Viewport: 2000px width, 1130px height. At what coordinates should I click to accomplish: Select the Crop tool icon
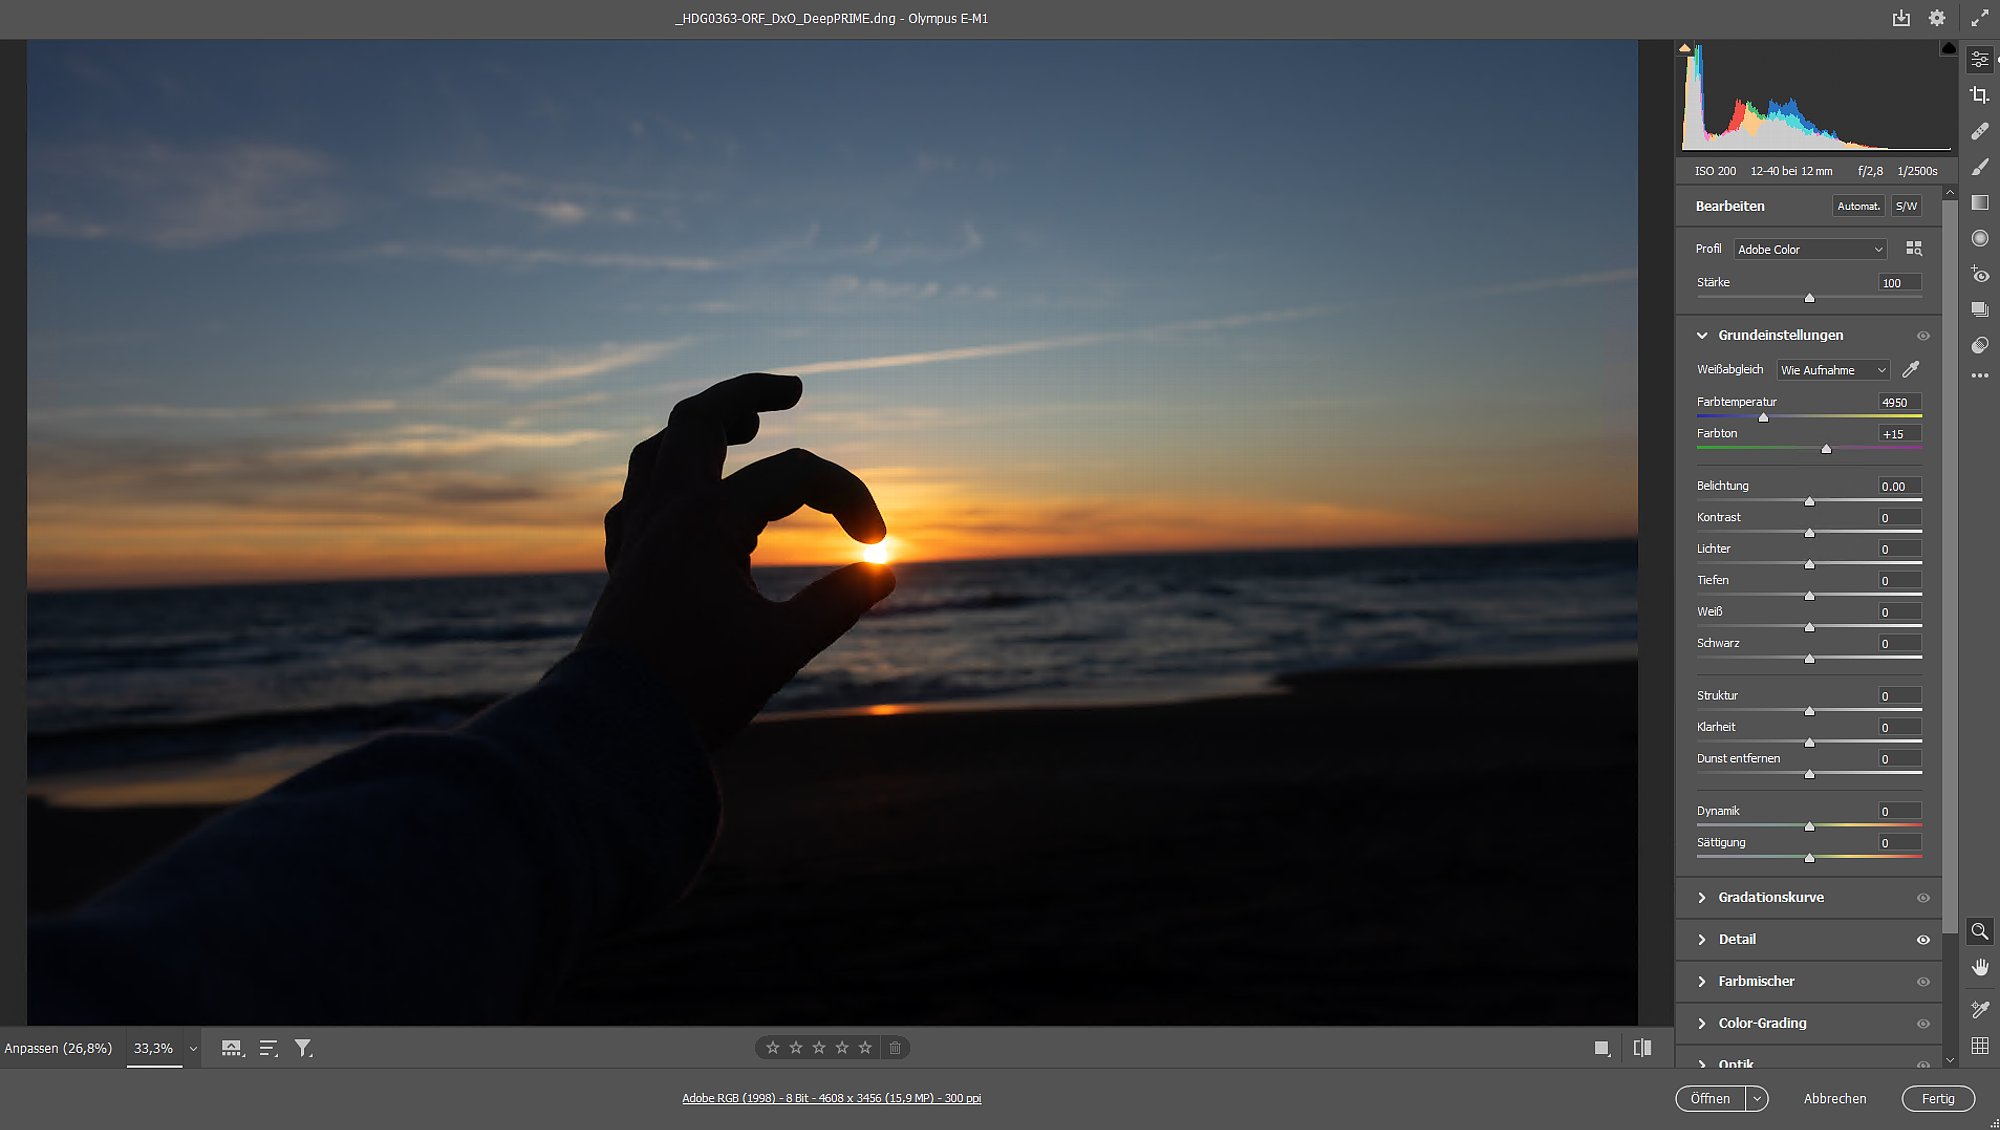[x=1979, y=95]
